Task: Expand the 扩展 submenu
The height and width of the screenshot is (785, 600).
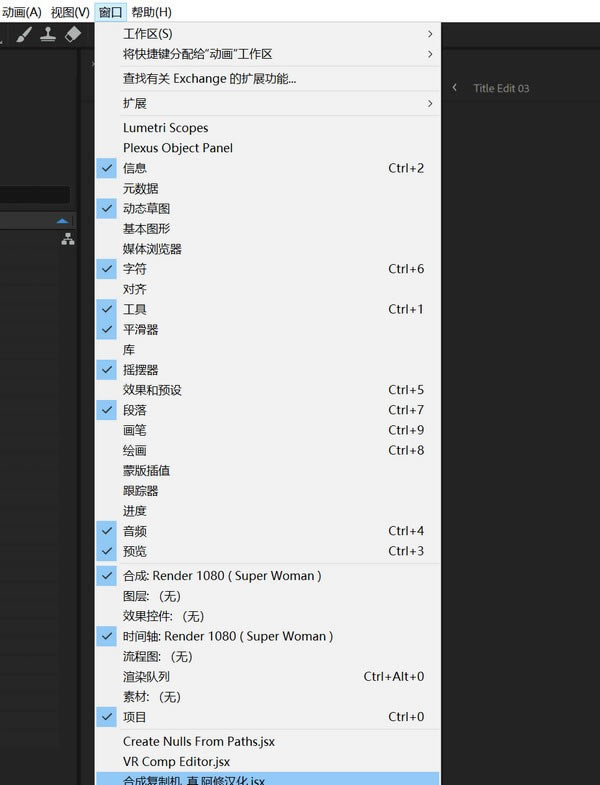Action: tap(268, 103)
